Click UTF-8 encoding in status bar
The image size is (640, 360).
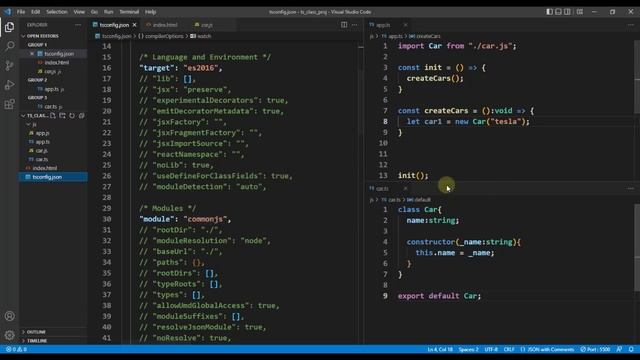pos(491,349)
